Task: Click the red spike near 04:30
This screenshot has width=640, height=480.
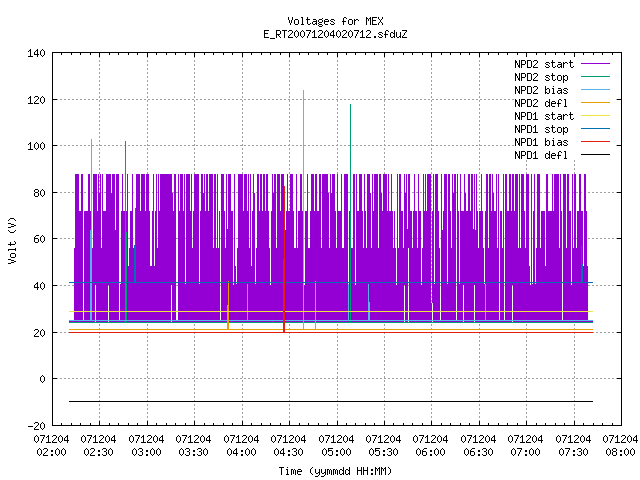Action: coord(284,259)
